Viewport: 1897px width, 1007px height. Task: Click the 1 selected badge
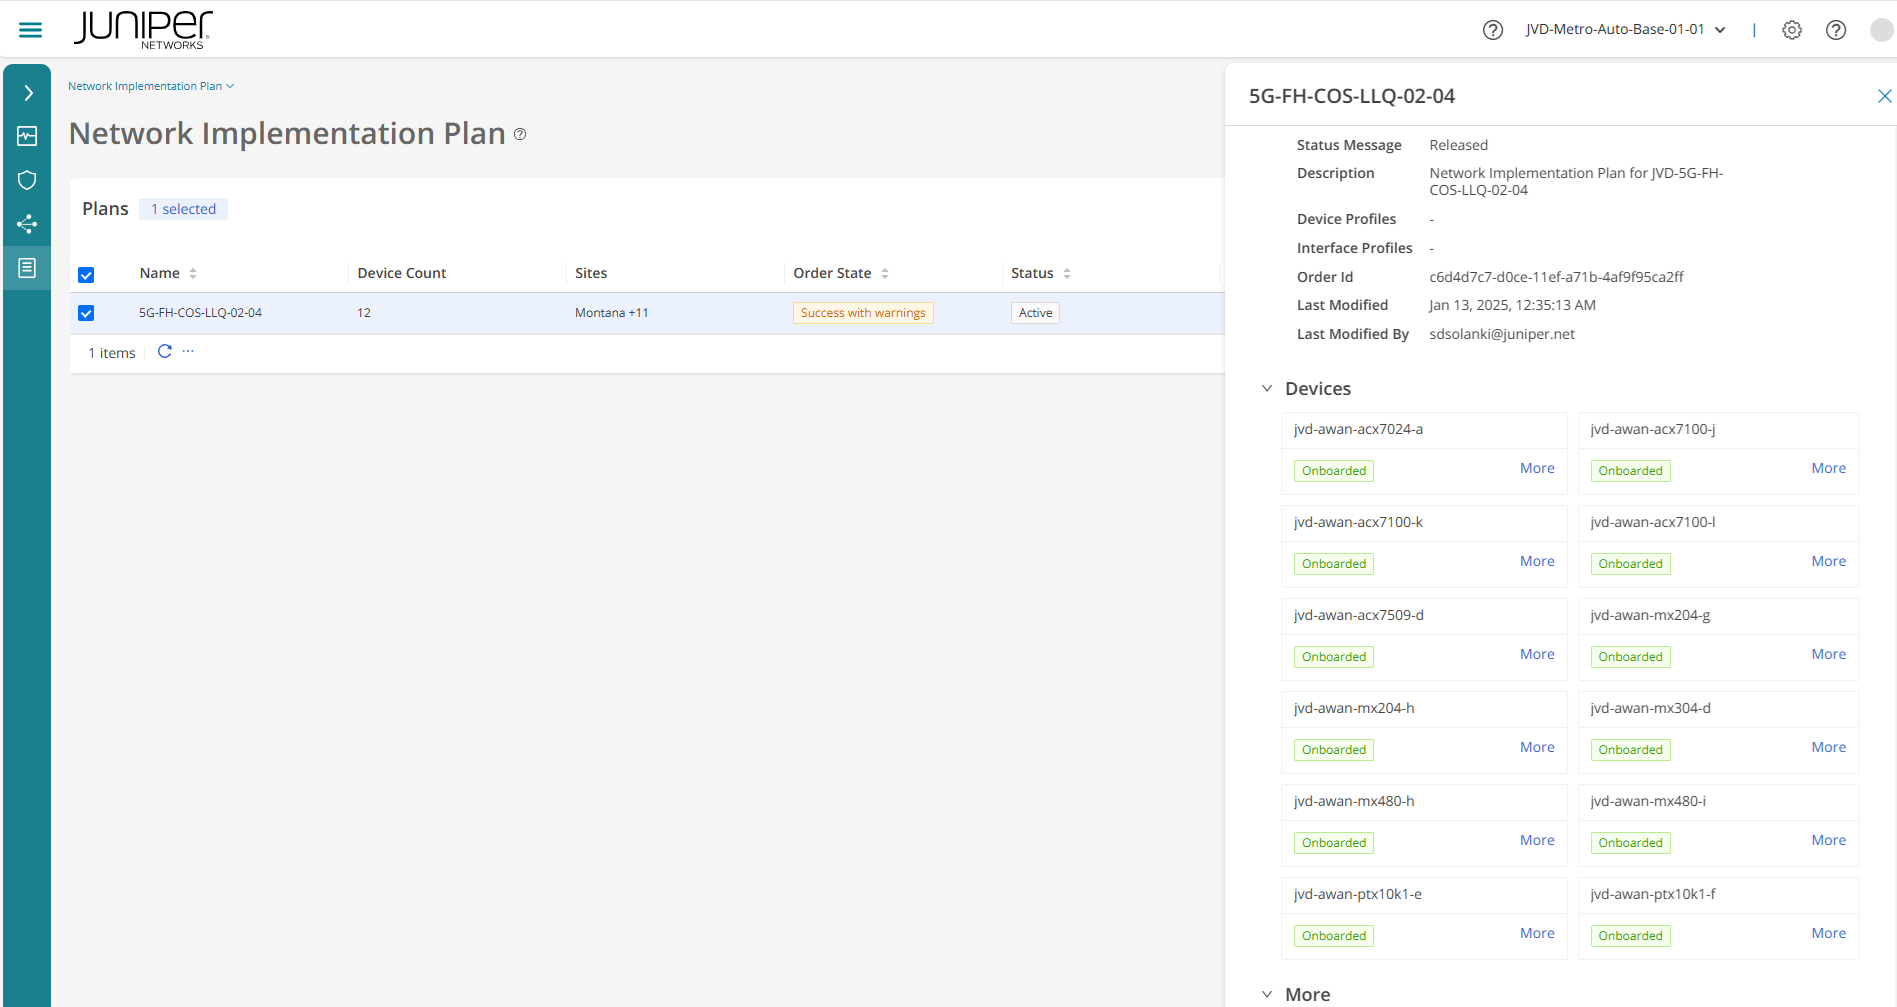(x=183, y=209)
